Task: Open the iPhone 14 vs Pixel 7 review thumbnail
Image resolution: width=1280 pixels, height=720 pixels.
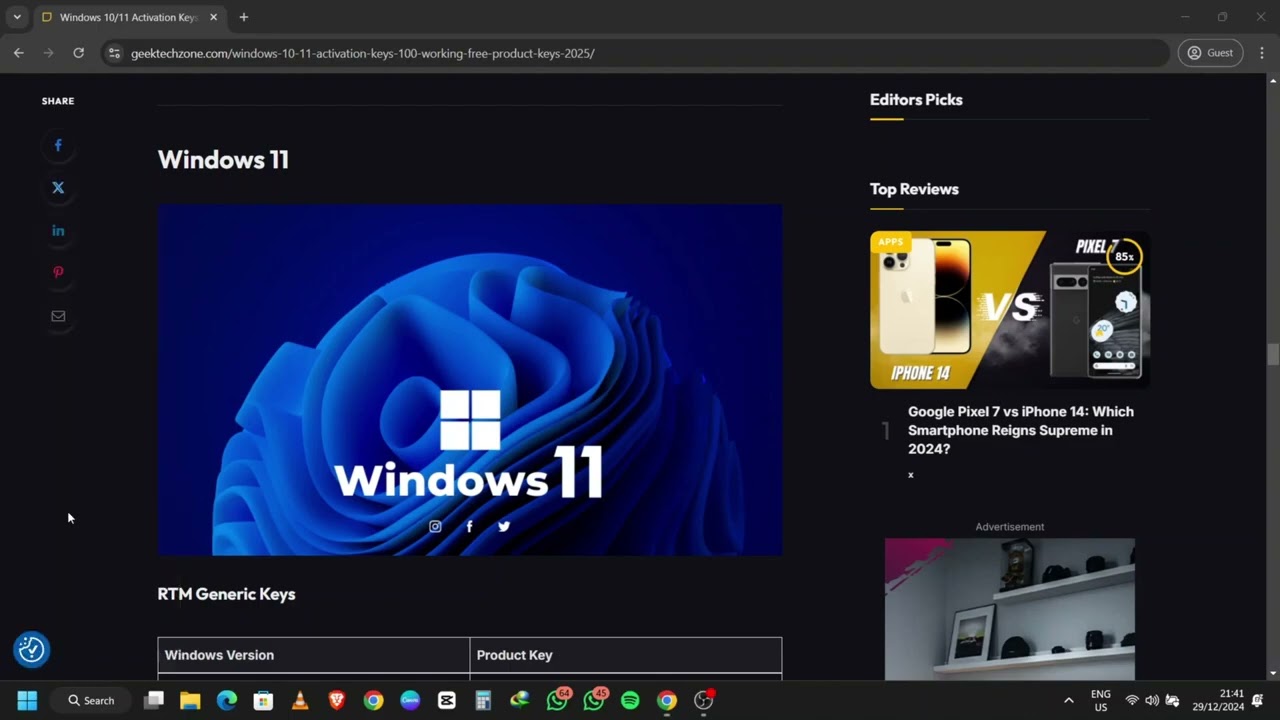Action: pyautogui.click(x=1010, y=310)
